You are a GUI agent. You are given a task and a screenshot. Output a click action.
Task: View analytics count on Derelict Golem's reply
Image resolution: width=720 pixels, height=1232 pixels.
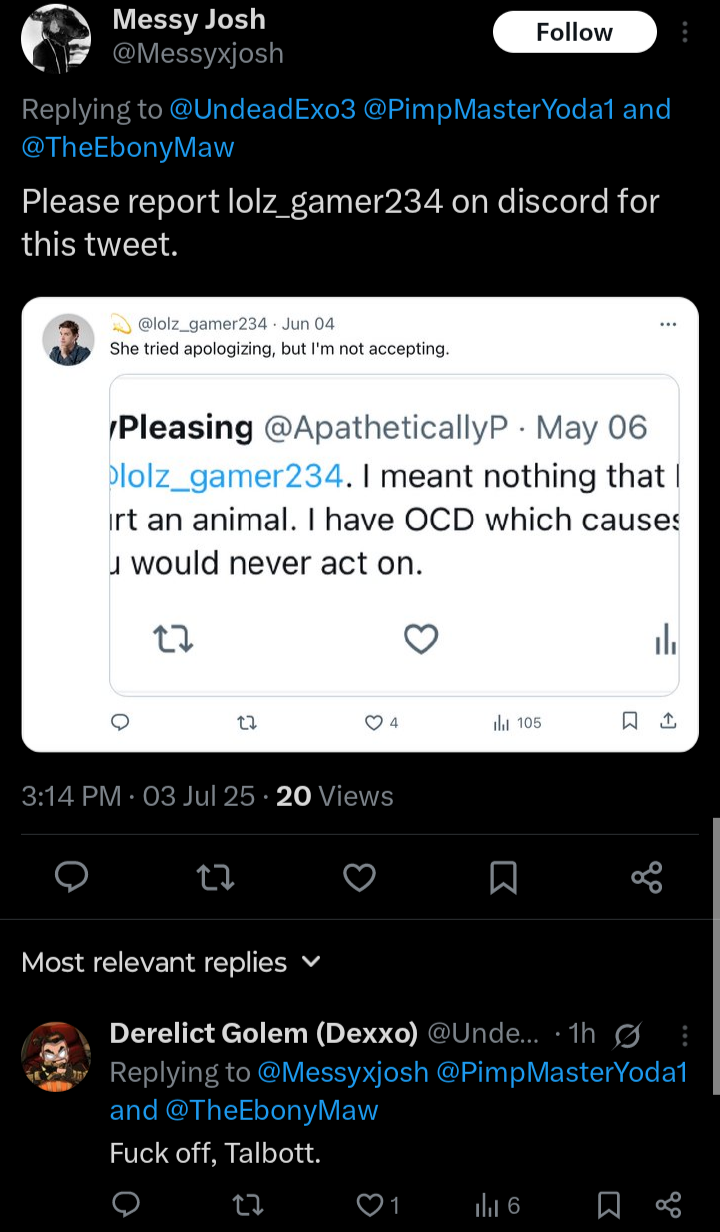point(497,1205)
